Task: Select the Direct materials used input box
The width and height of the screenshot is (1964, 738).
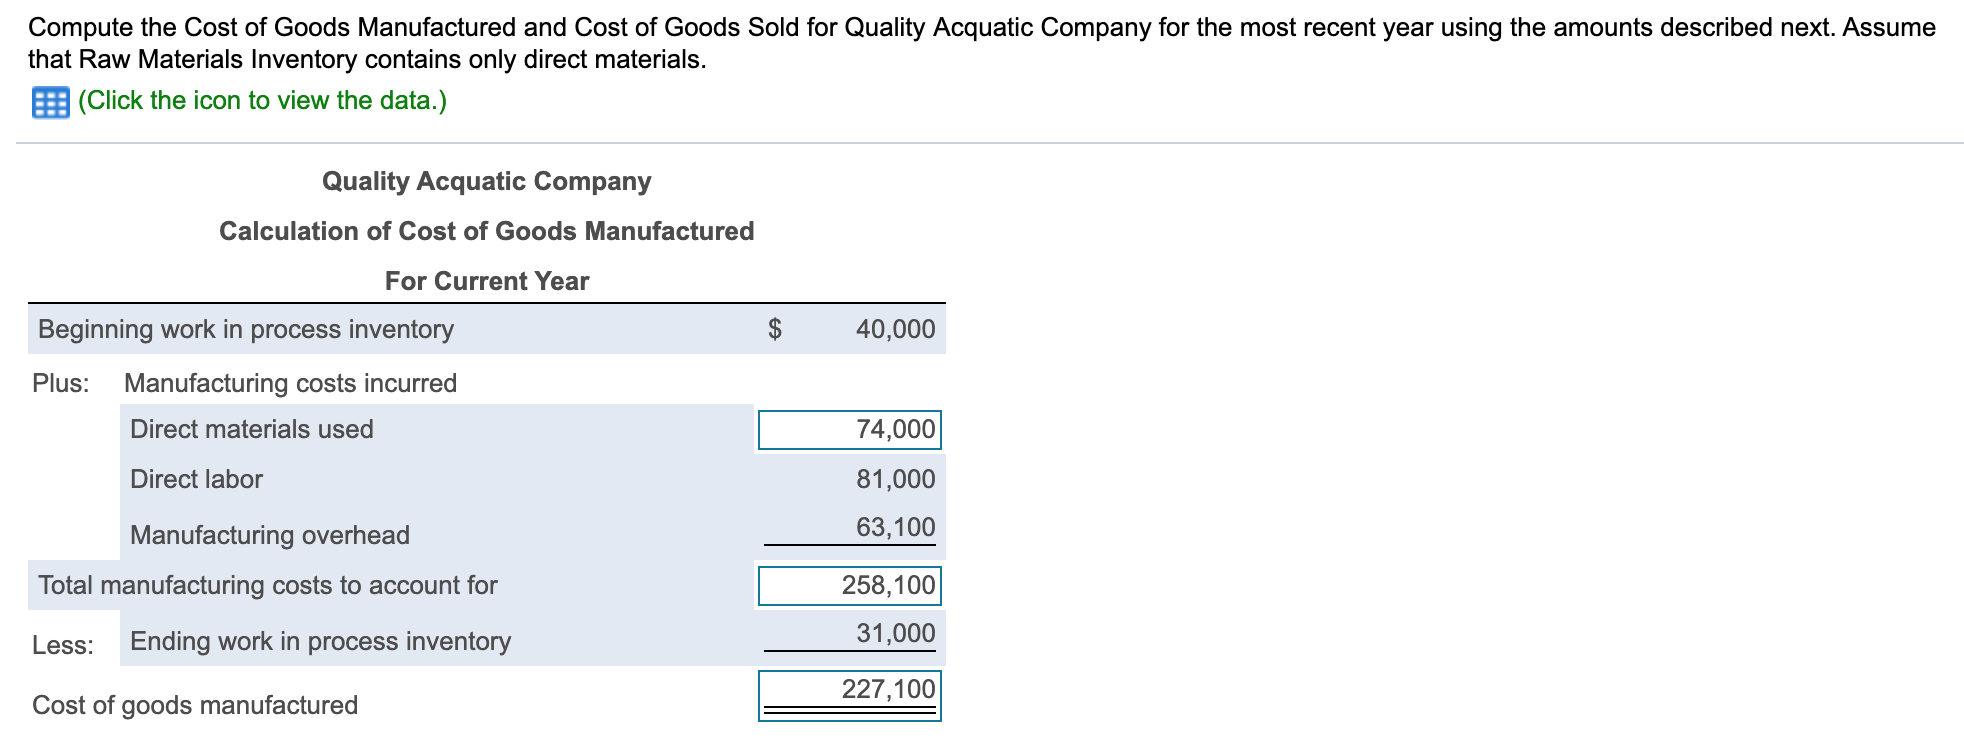Action: click(850, 428)
